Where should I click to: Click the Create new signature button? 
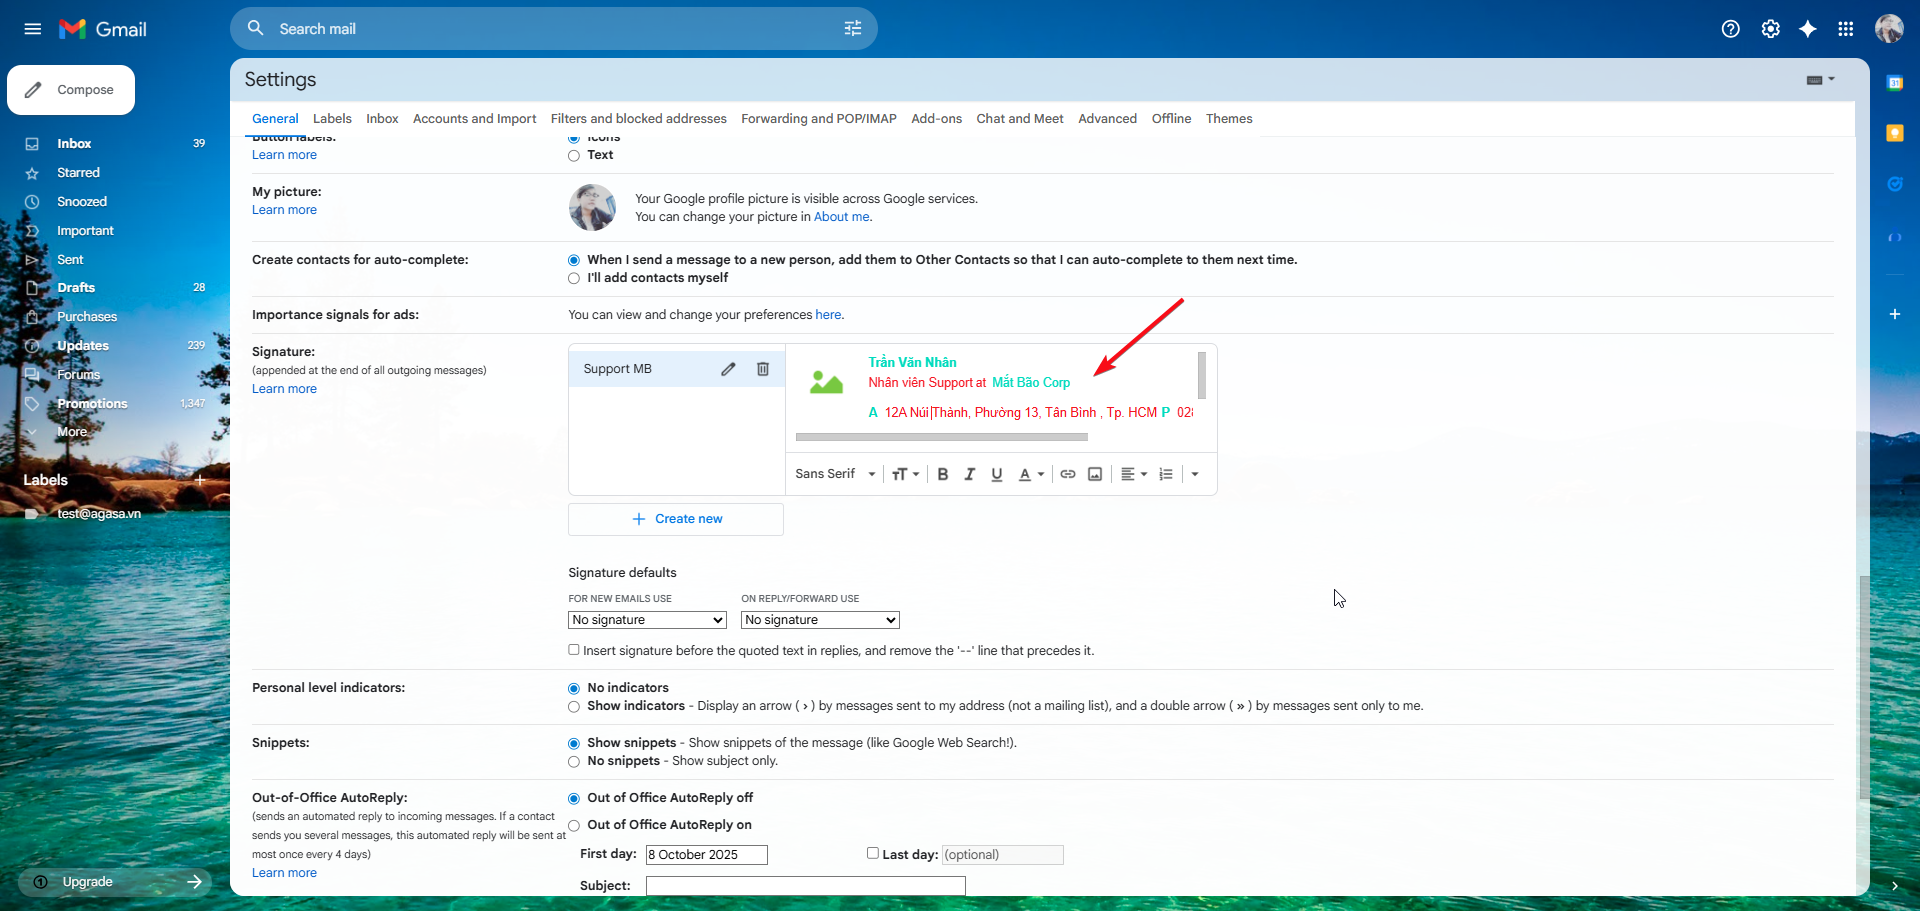pos(676,519)
